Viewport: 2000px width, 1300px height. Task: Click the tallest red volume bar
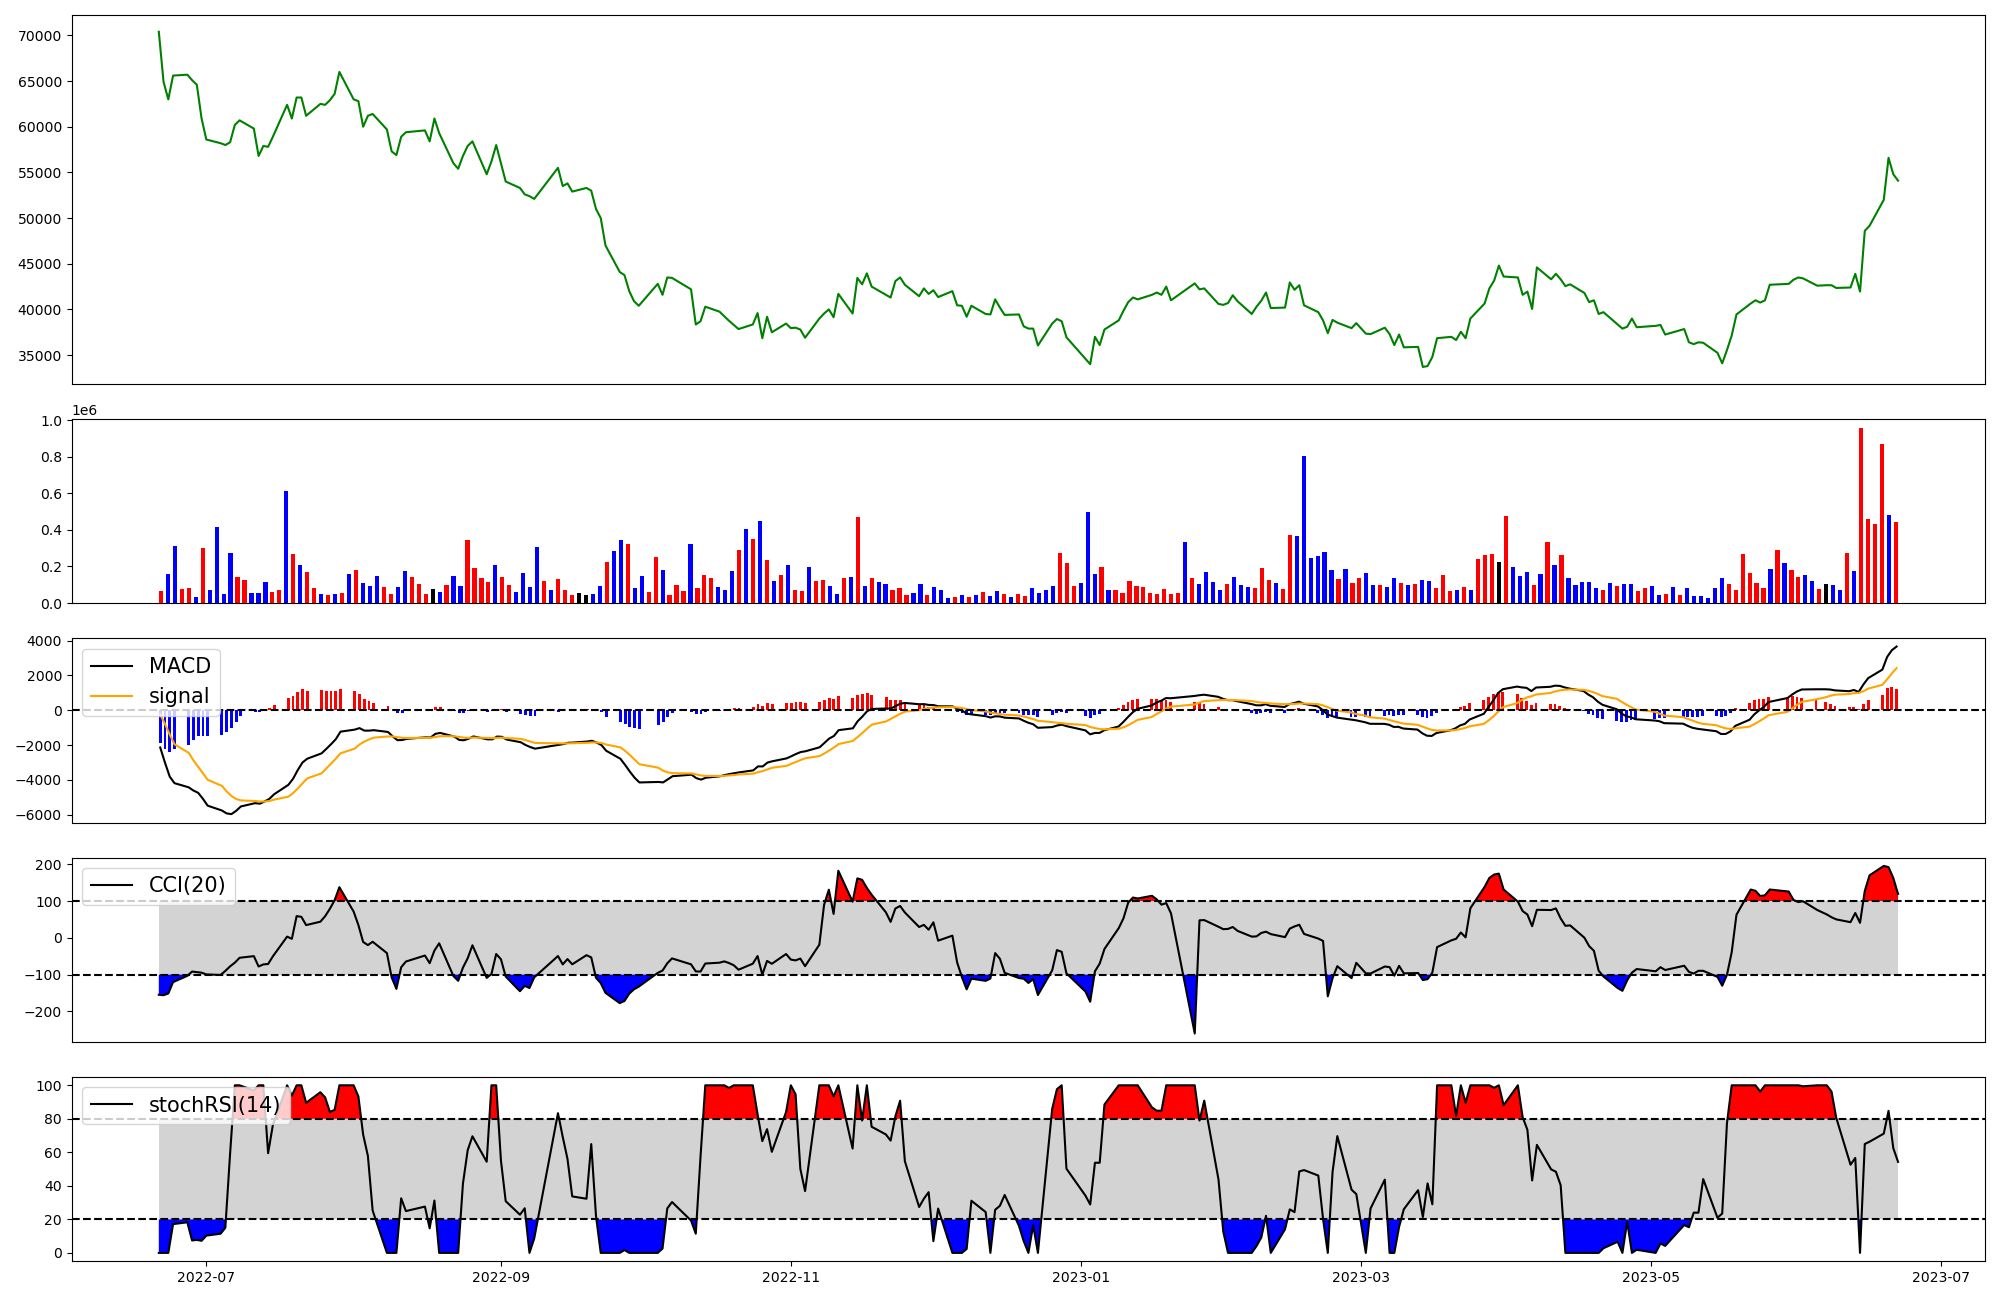1861,515
